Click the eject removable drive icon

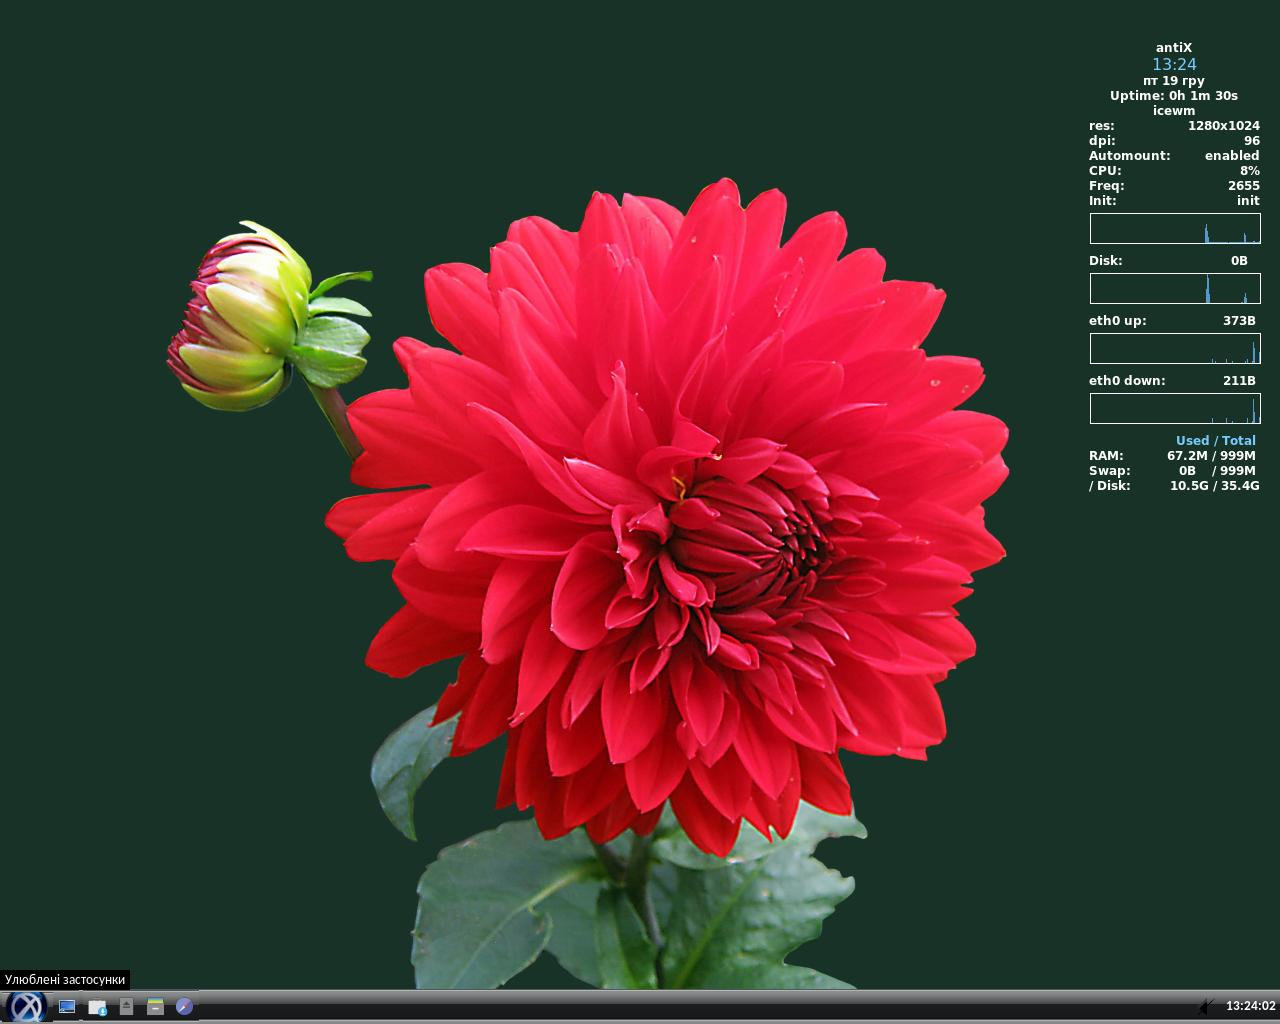[126, 1007]
